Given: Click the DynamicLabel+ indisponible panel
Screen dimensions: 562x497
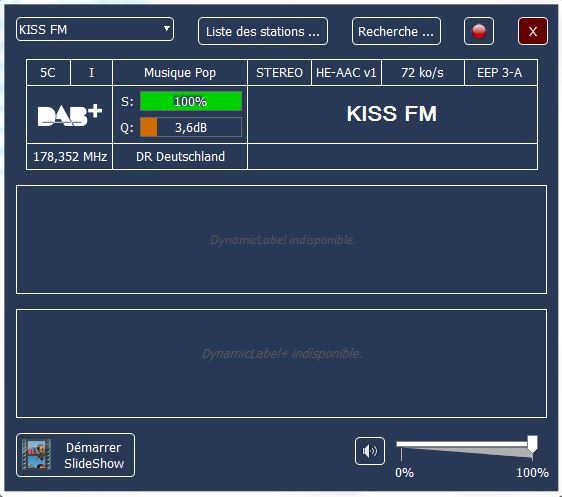Looking at the screenshot, I should (x=281, y=363).
